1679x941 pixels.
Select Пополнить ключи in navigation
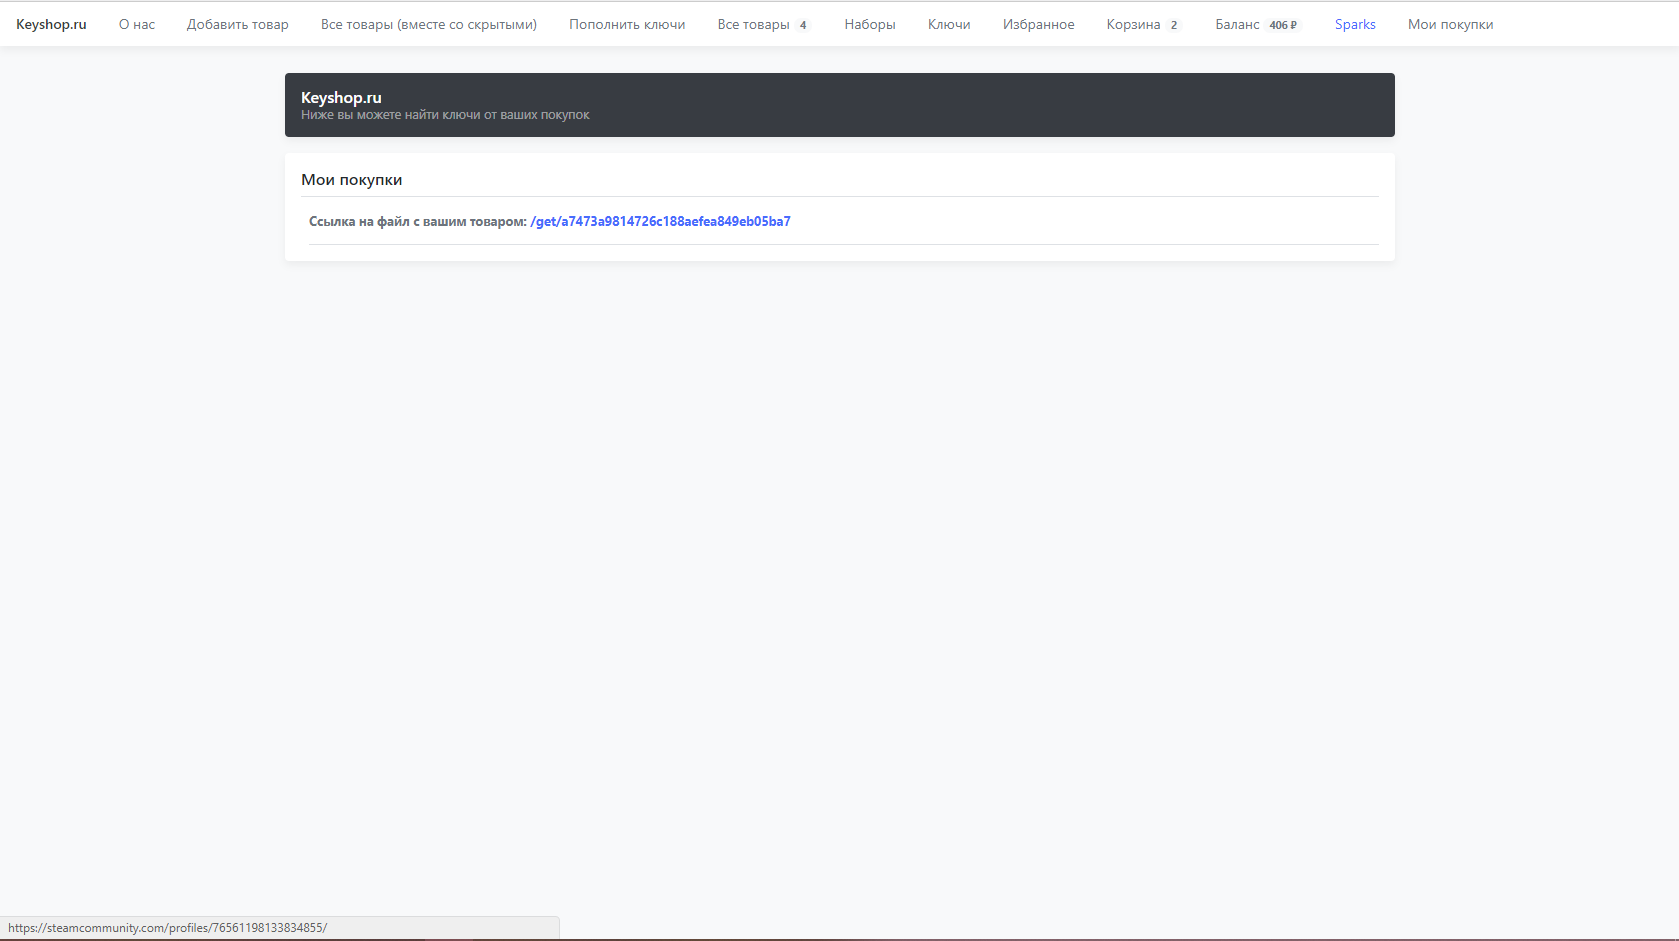pyautogui.click(x=627, y=24)
